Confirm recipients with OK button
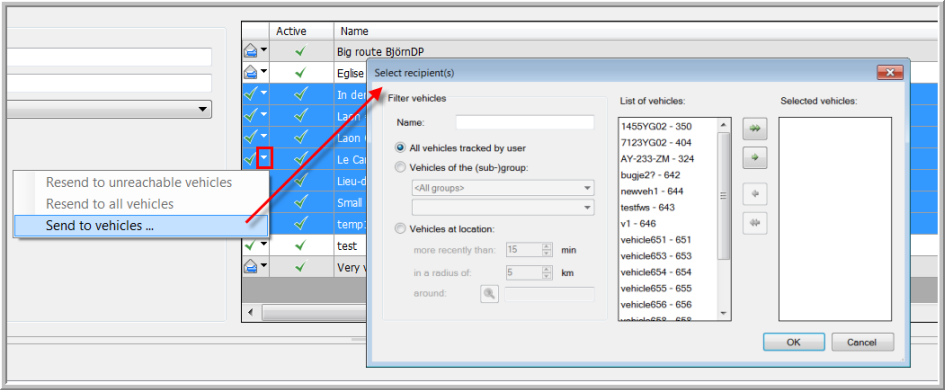 793,342
